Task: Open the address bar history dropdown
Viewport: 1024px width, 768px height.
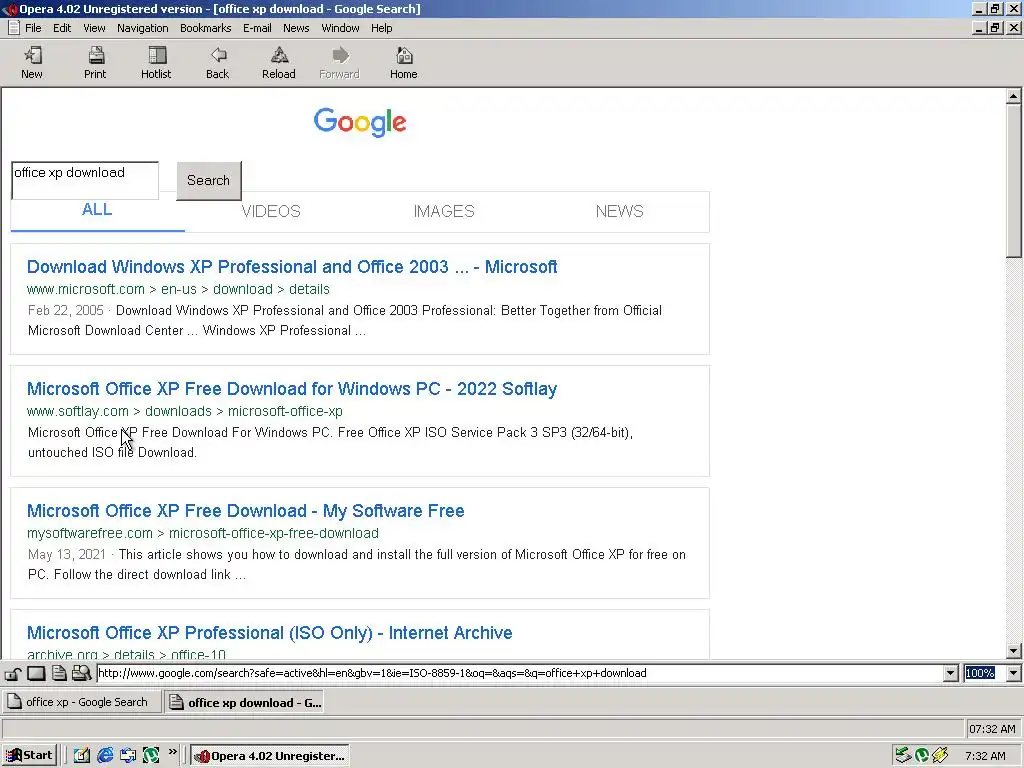Action: coord(951,673)
